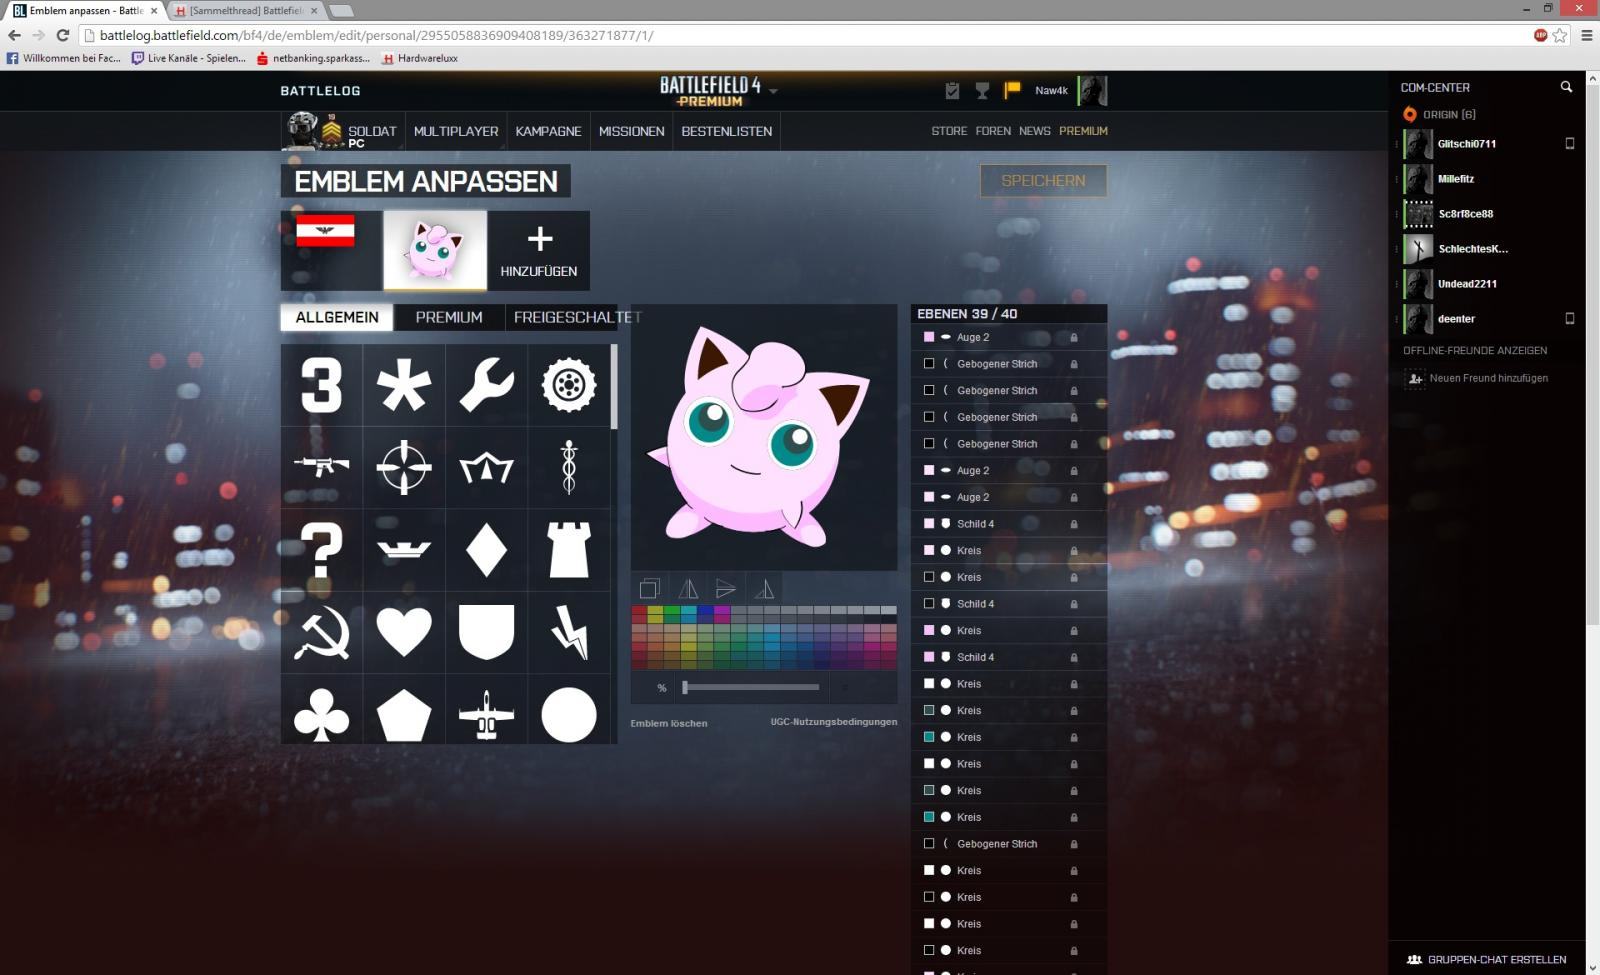Image resolution: width=1600 pixels, height=975 pixels.
Task: Select the diamond emblem shape
Action: coord(486,550)
